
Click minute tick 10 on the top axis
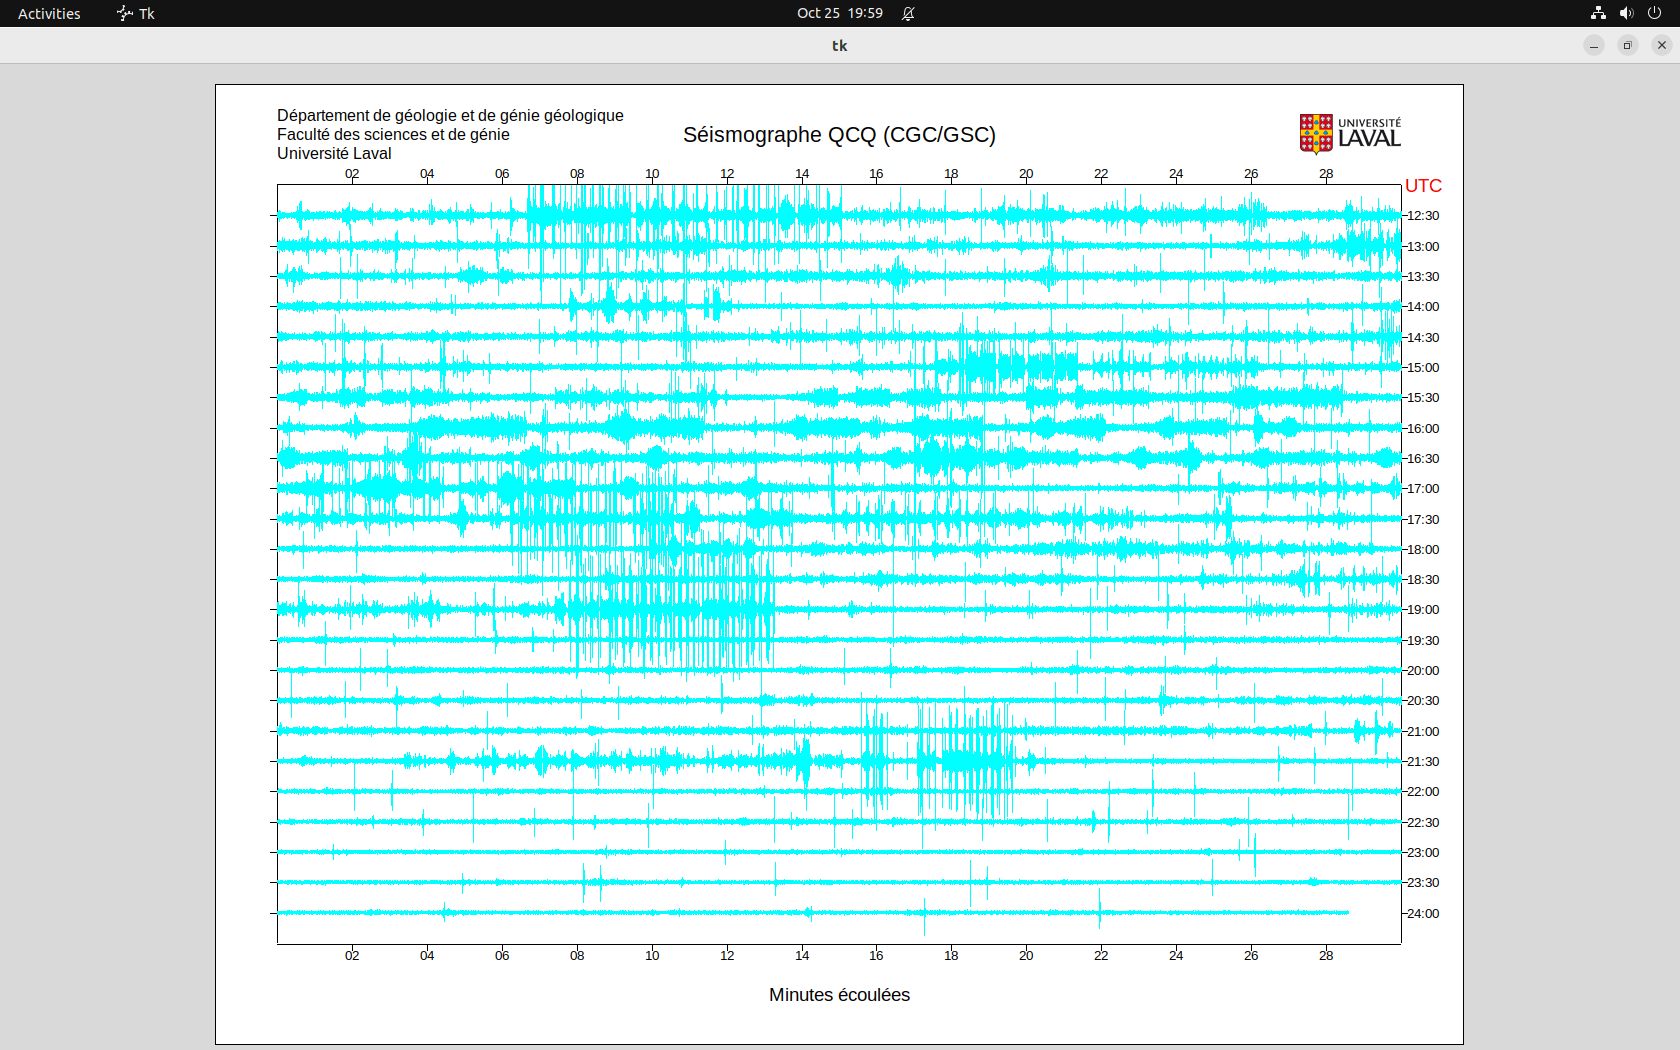[x=652, y=174]
